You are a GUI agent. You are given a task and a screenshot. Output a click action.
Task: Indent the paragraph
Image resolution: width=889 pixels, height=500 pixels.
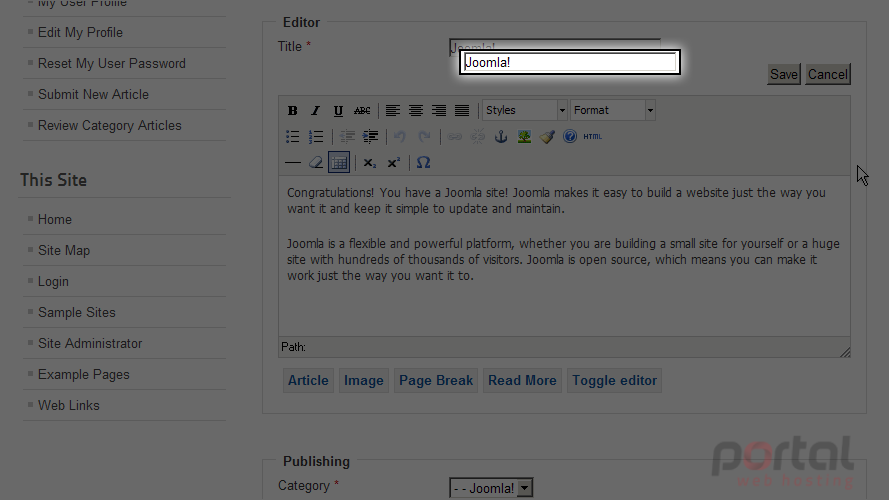(x=370, y=137)
